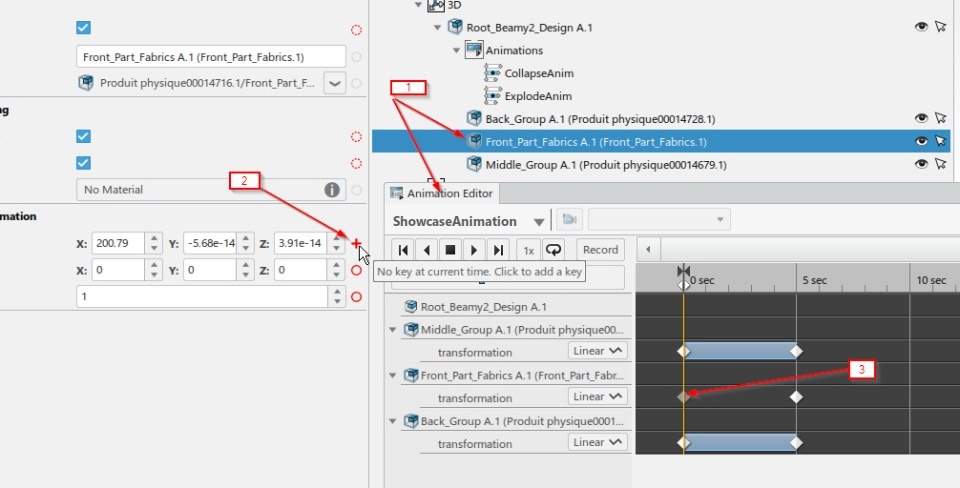Select highlighted Front_Part_Fabrics A.1 tree row
The height and width of the screenshot is (488, 960).
[x=661, y=141]
